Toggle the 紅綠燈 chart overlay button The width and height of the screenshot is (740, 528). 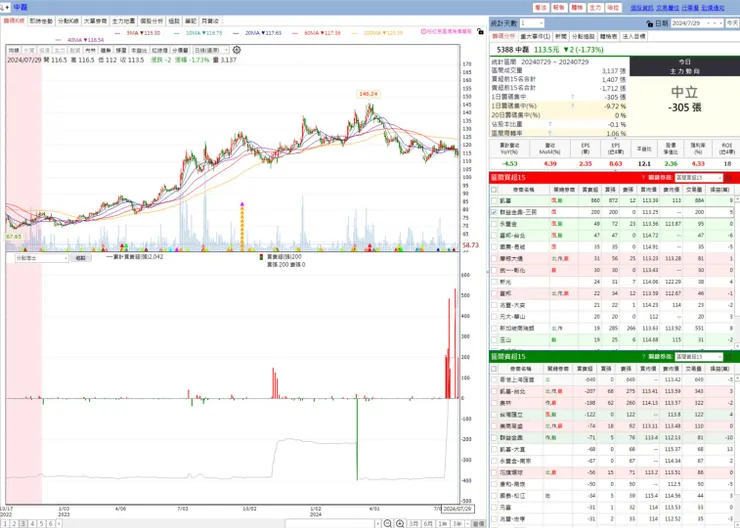[x=159, y=50]
